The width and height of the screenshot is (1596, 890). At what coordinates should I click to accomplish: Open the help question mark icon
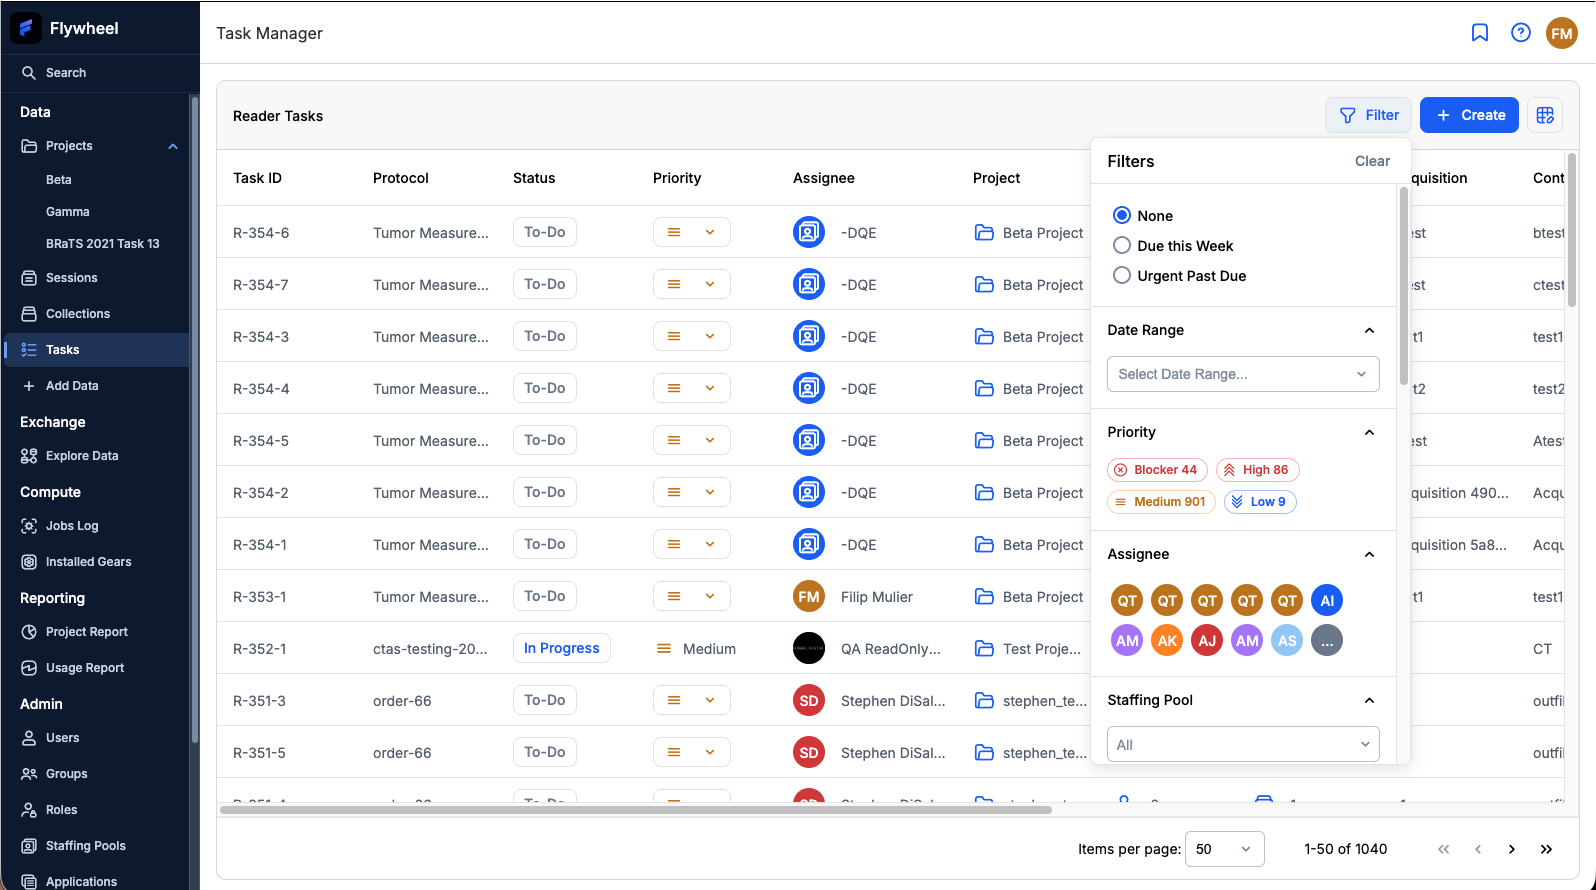click(1521, 33)
